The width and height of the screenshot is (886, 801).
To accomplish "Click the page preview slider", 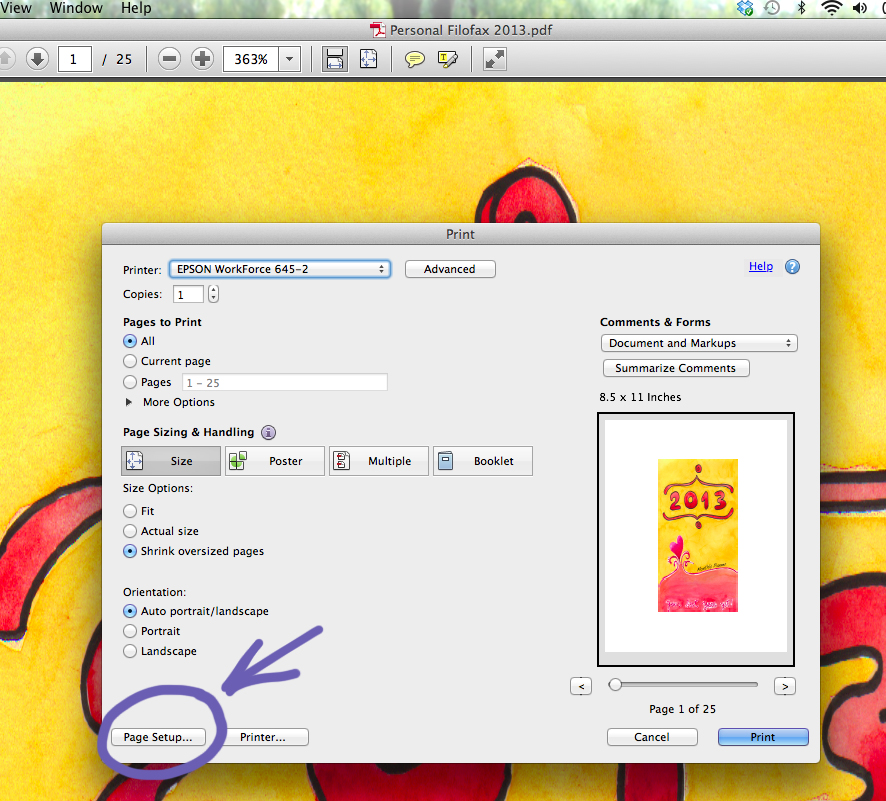I will coord(685,685).
